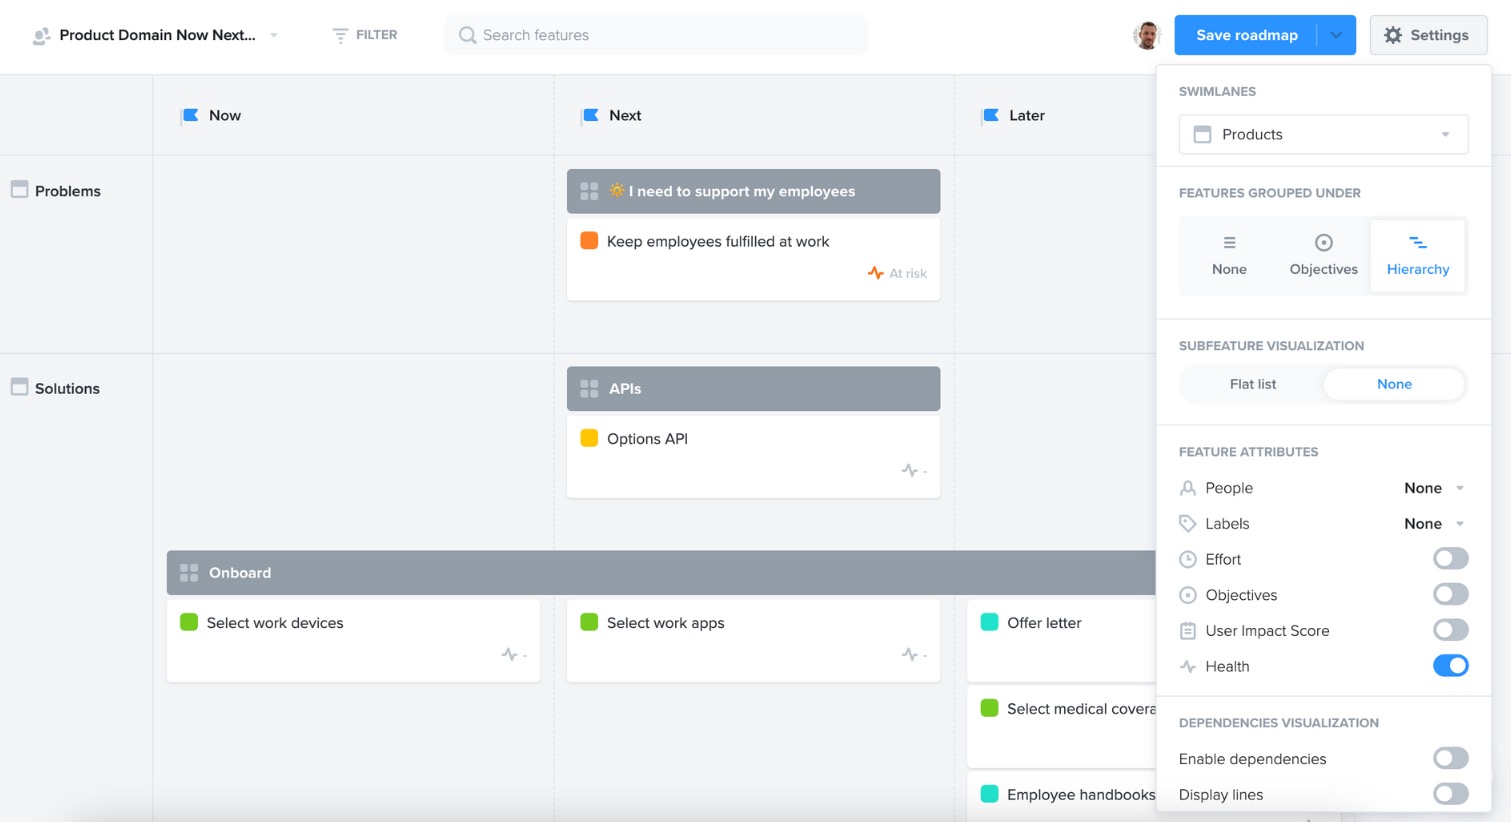The image size is (1511, 822).
Task: Open the Labels None dropdown
Action: pos(1434,524)
